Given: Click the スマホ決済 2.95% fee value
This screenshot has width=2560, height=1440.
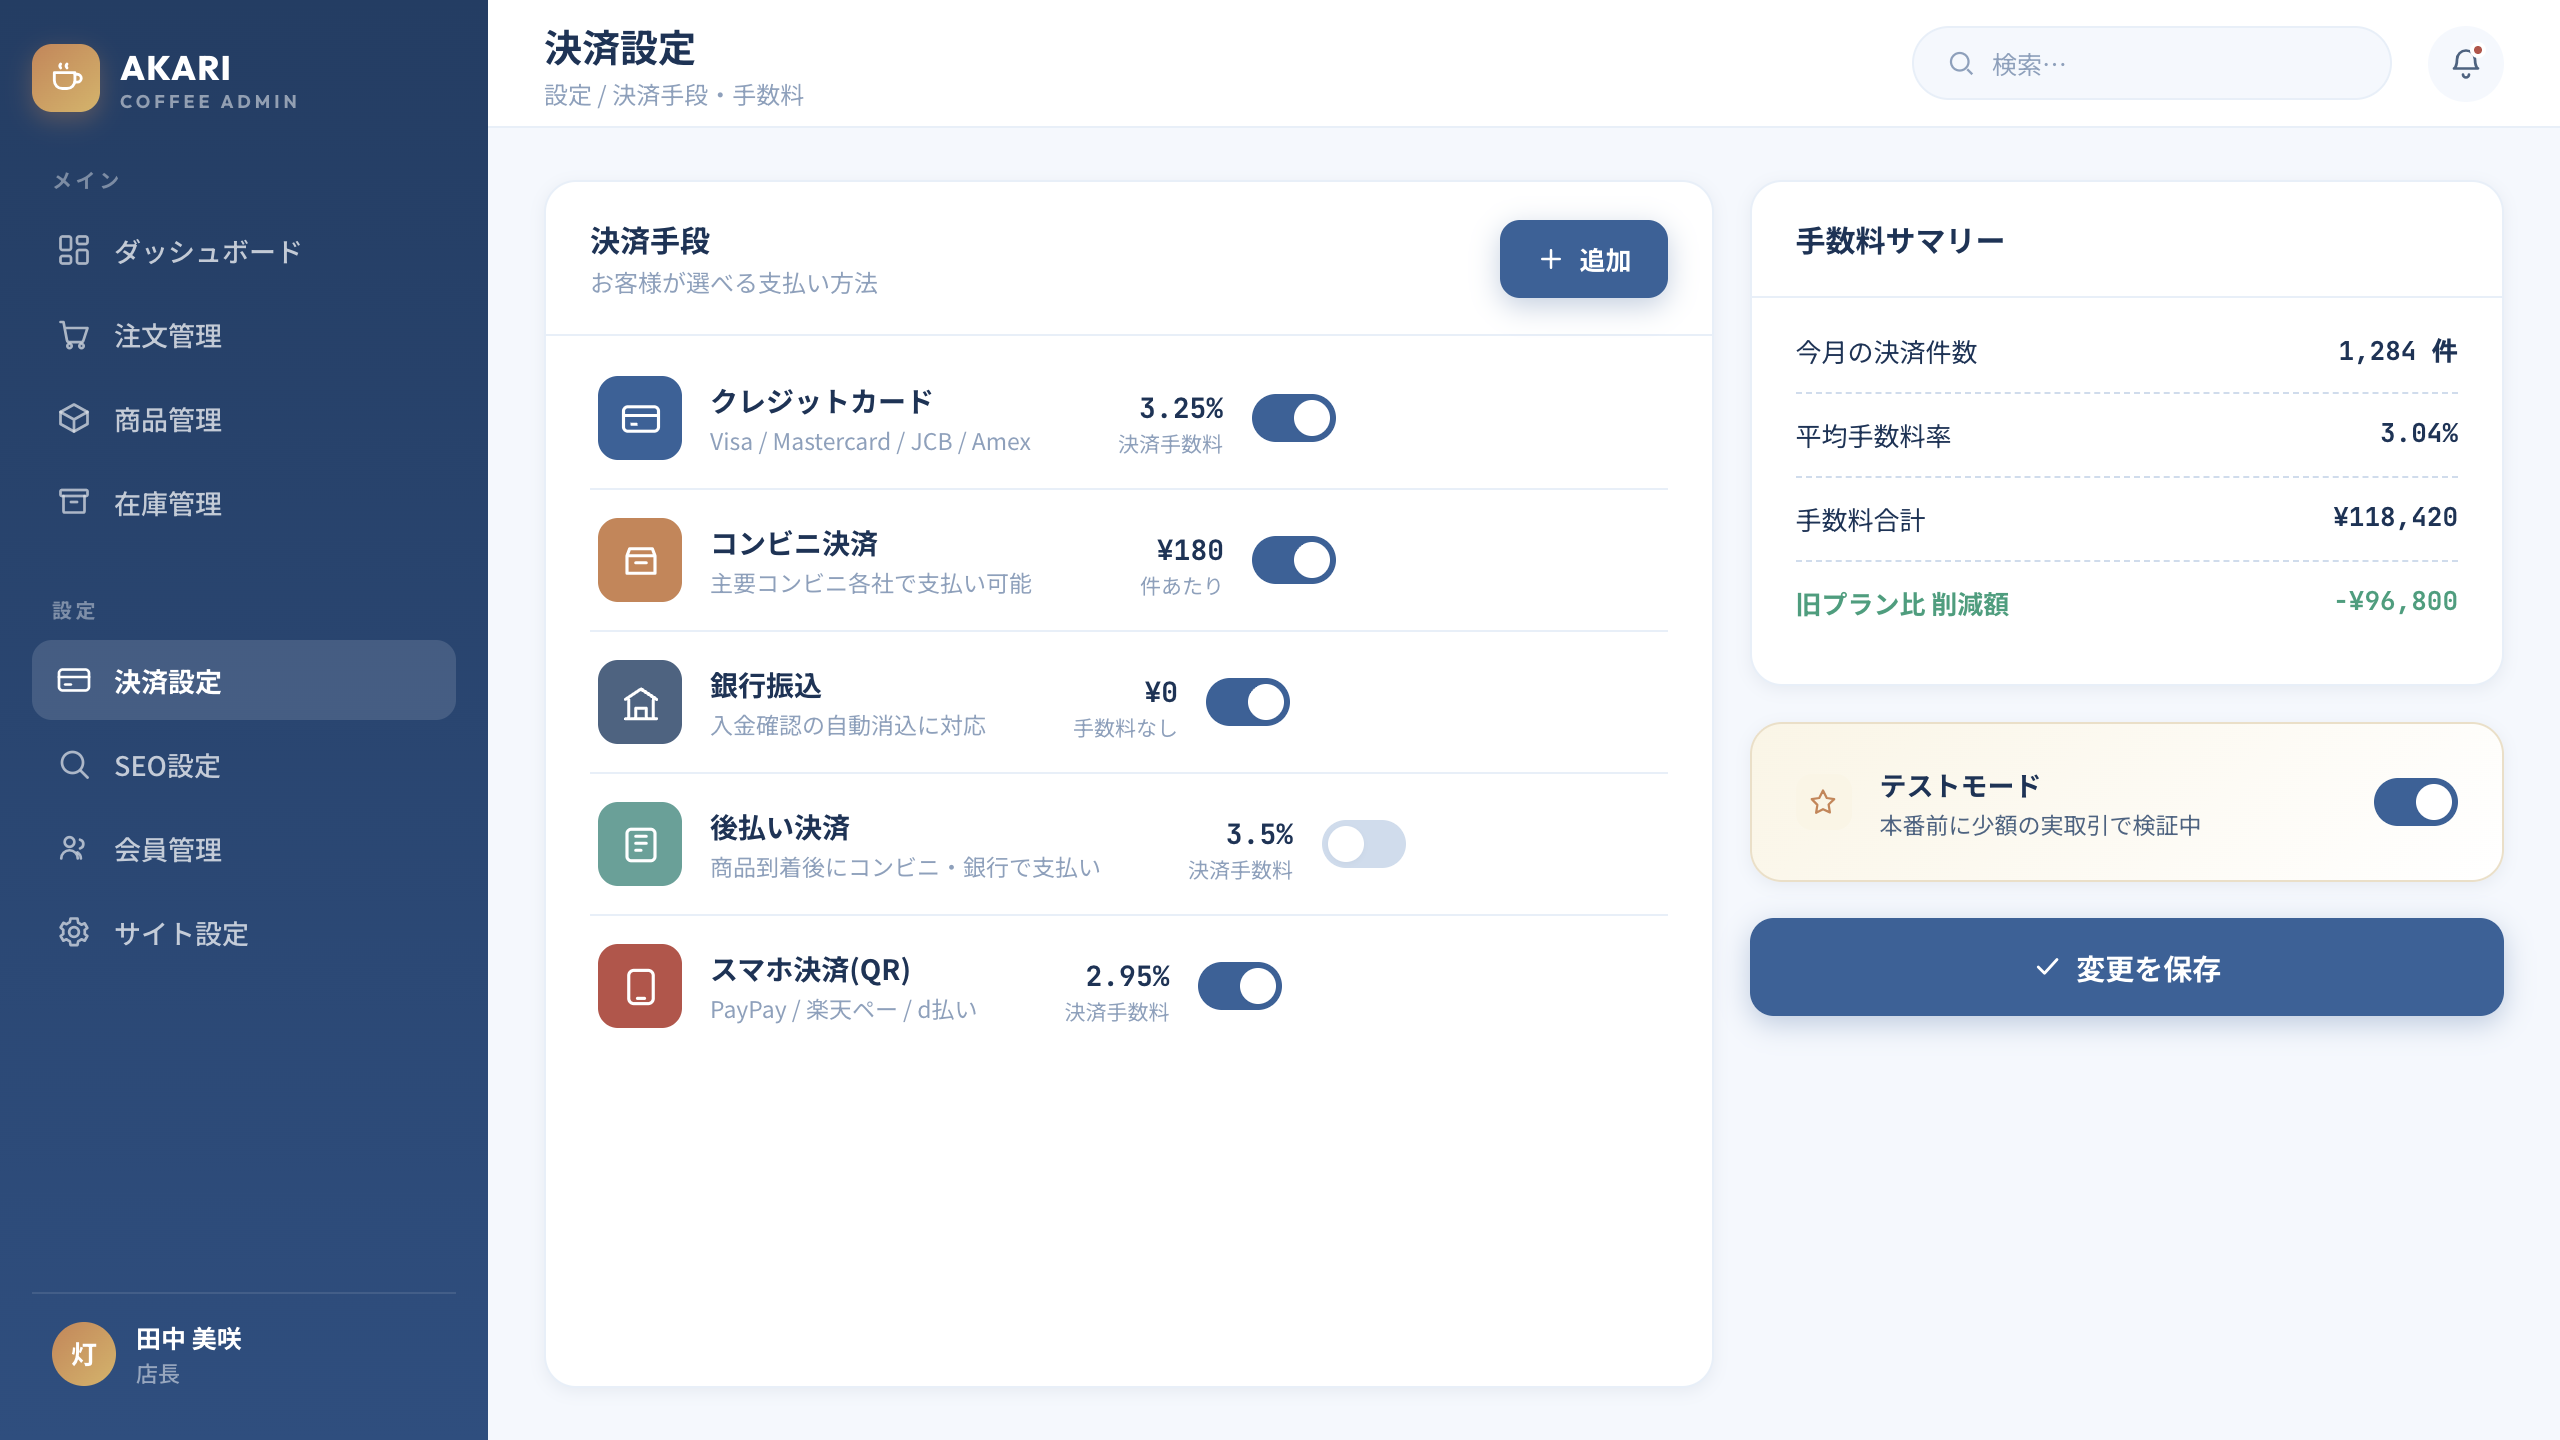Looking at the screenshot, I should tap(1127, 976).
